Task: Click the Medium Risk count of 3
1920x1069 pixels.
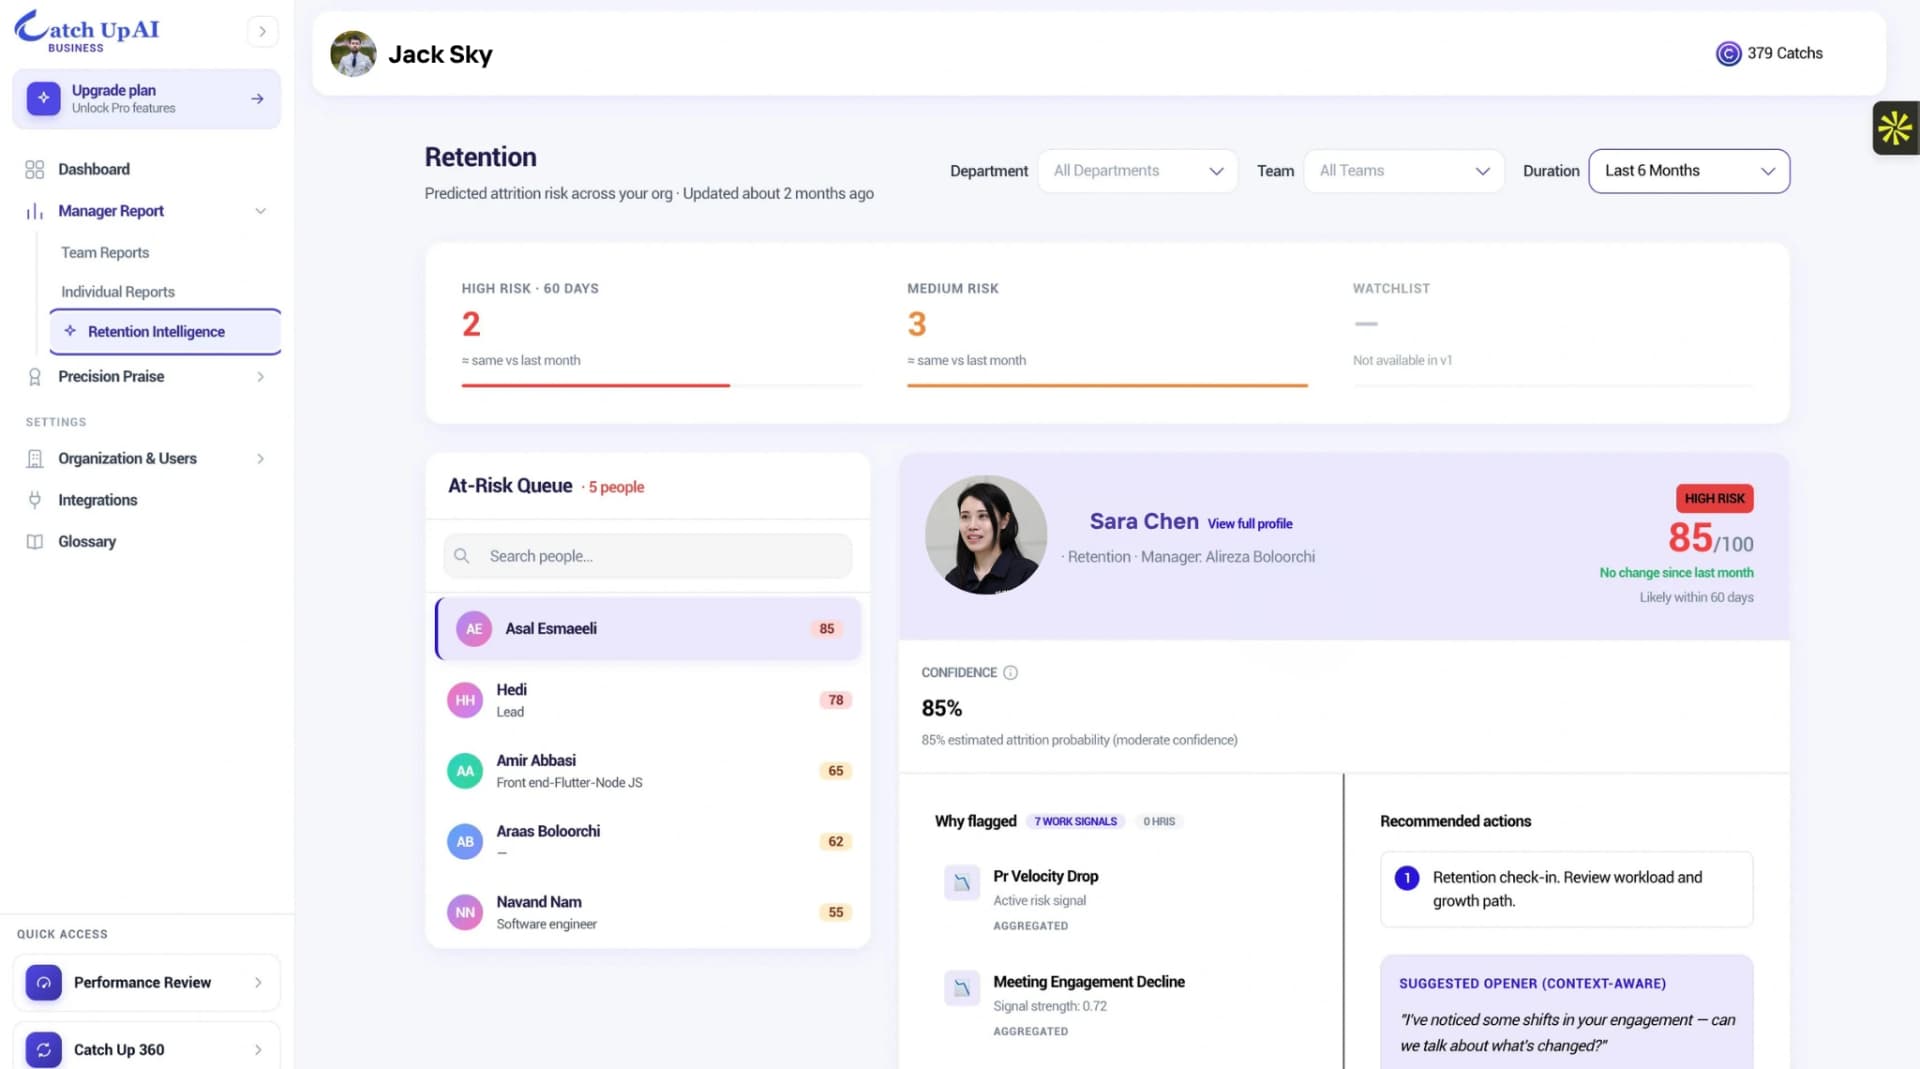Action: click(917, 324)
